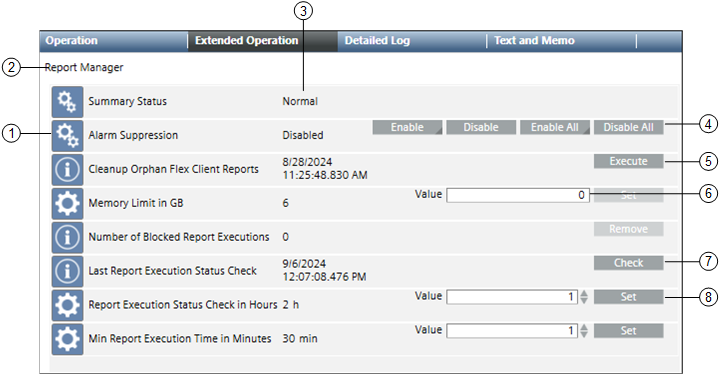Click the Number of Blocked Report Executions label
The image size is (720, 374).
tap(179, 237)
